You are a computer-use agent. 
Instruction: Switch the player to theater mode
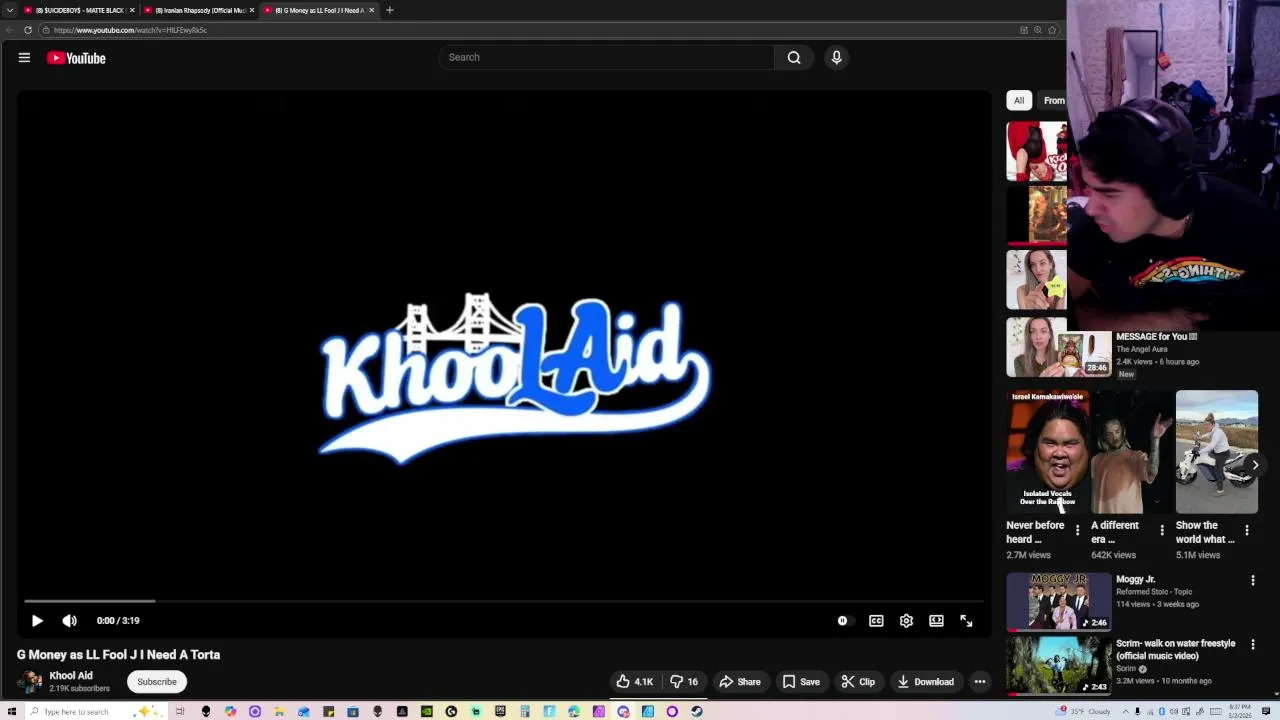[936, 621]
